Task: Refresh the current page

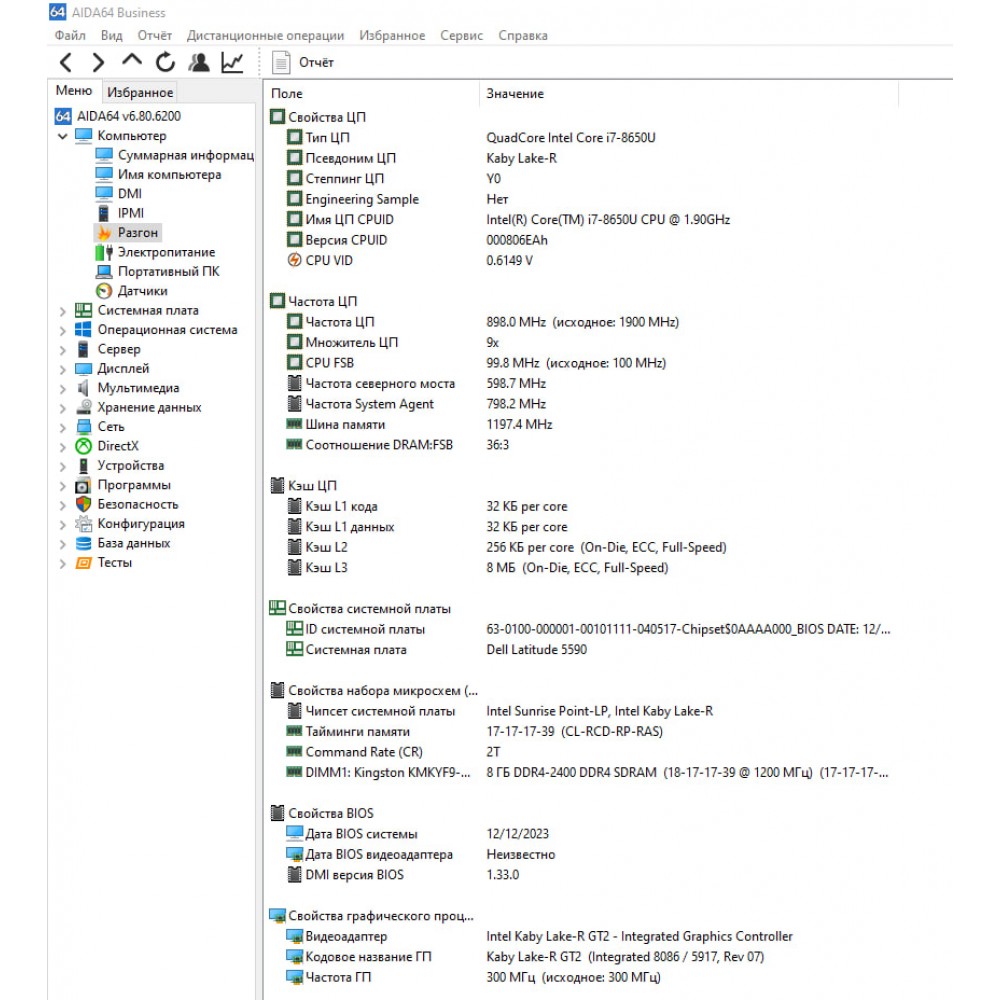Action: [165, 62]
